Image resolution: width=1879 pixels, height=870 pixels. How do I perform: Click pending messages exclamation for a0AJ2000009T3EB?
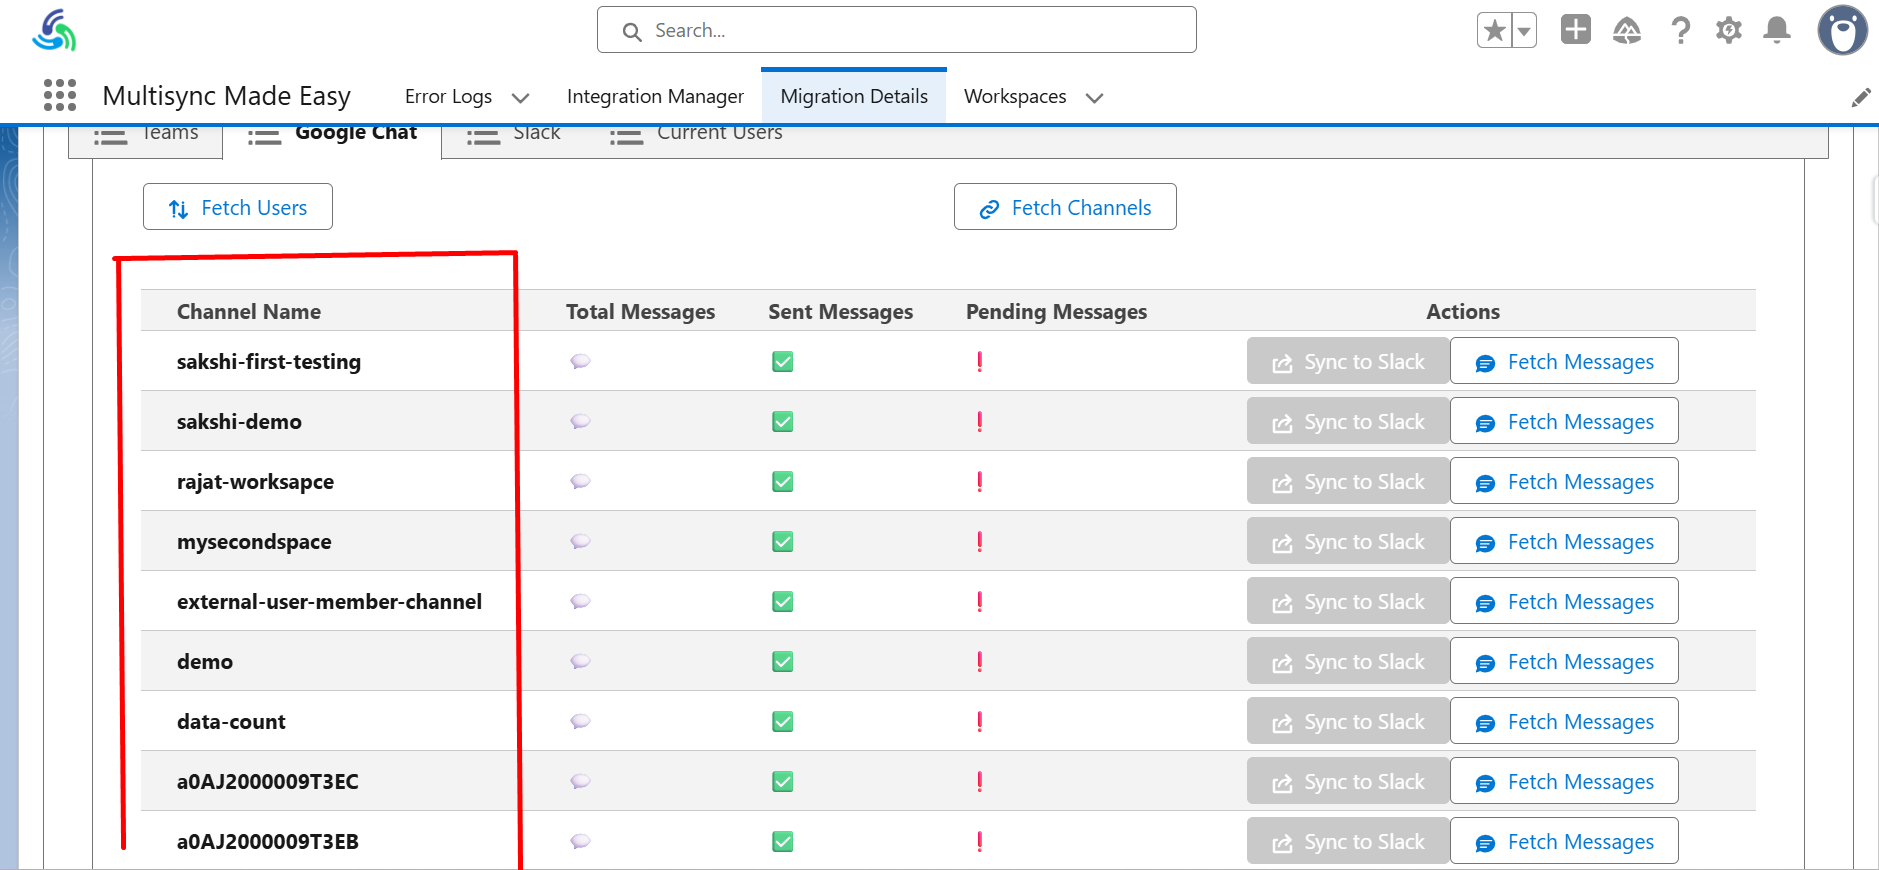pyautogui.click(x=980, y=841)
